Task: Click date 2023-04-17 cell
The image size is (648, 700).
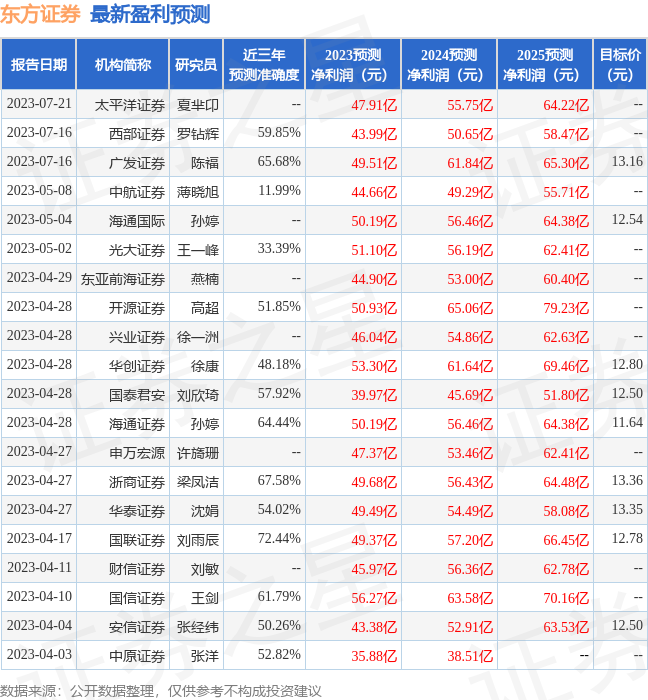Action: click(x=39, y=539)
